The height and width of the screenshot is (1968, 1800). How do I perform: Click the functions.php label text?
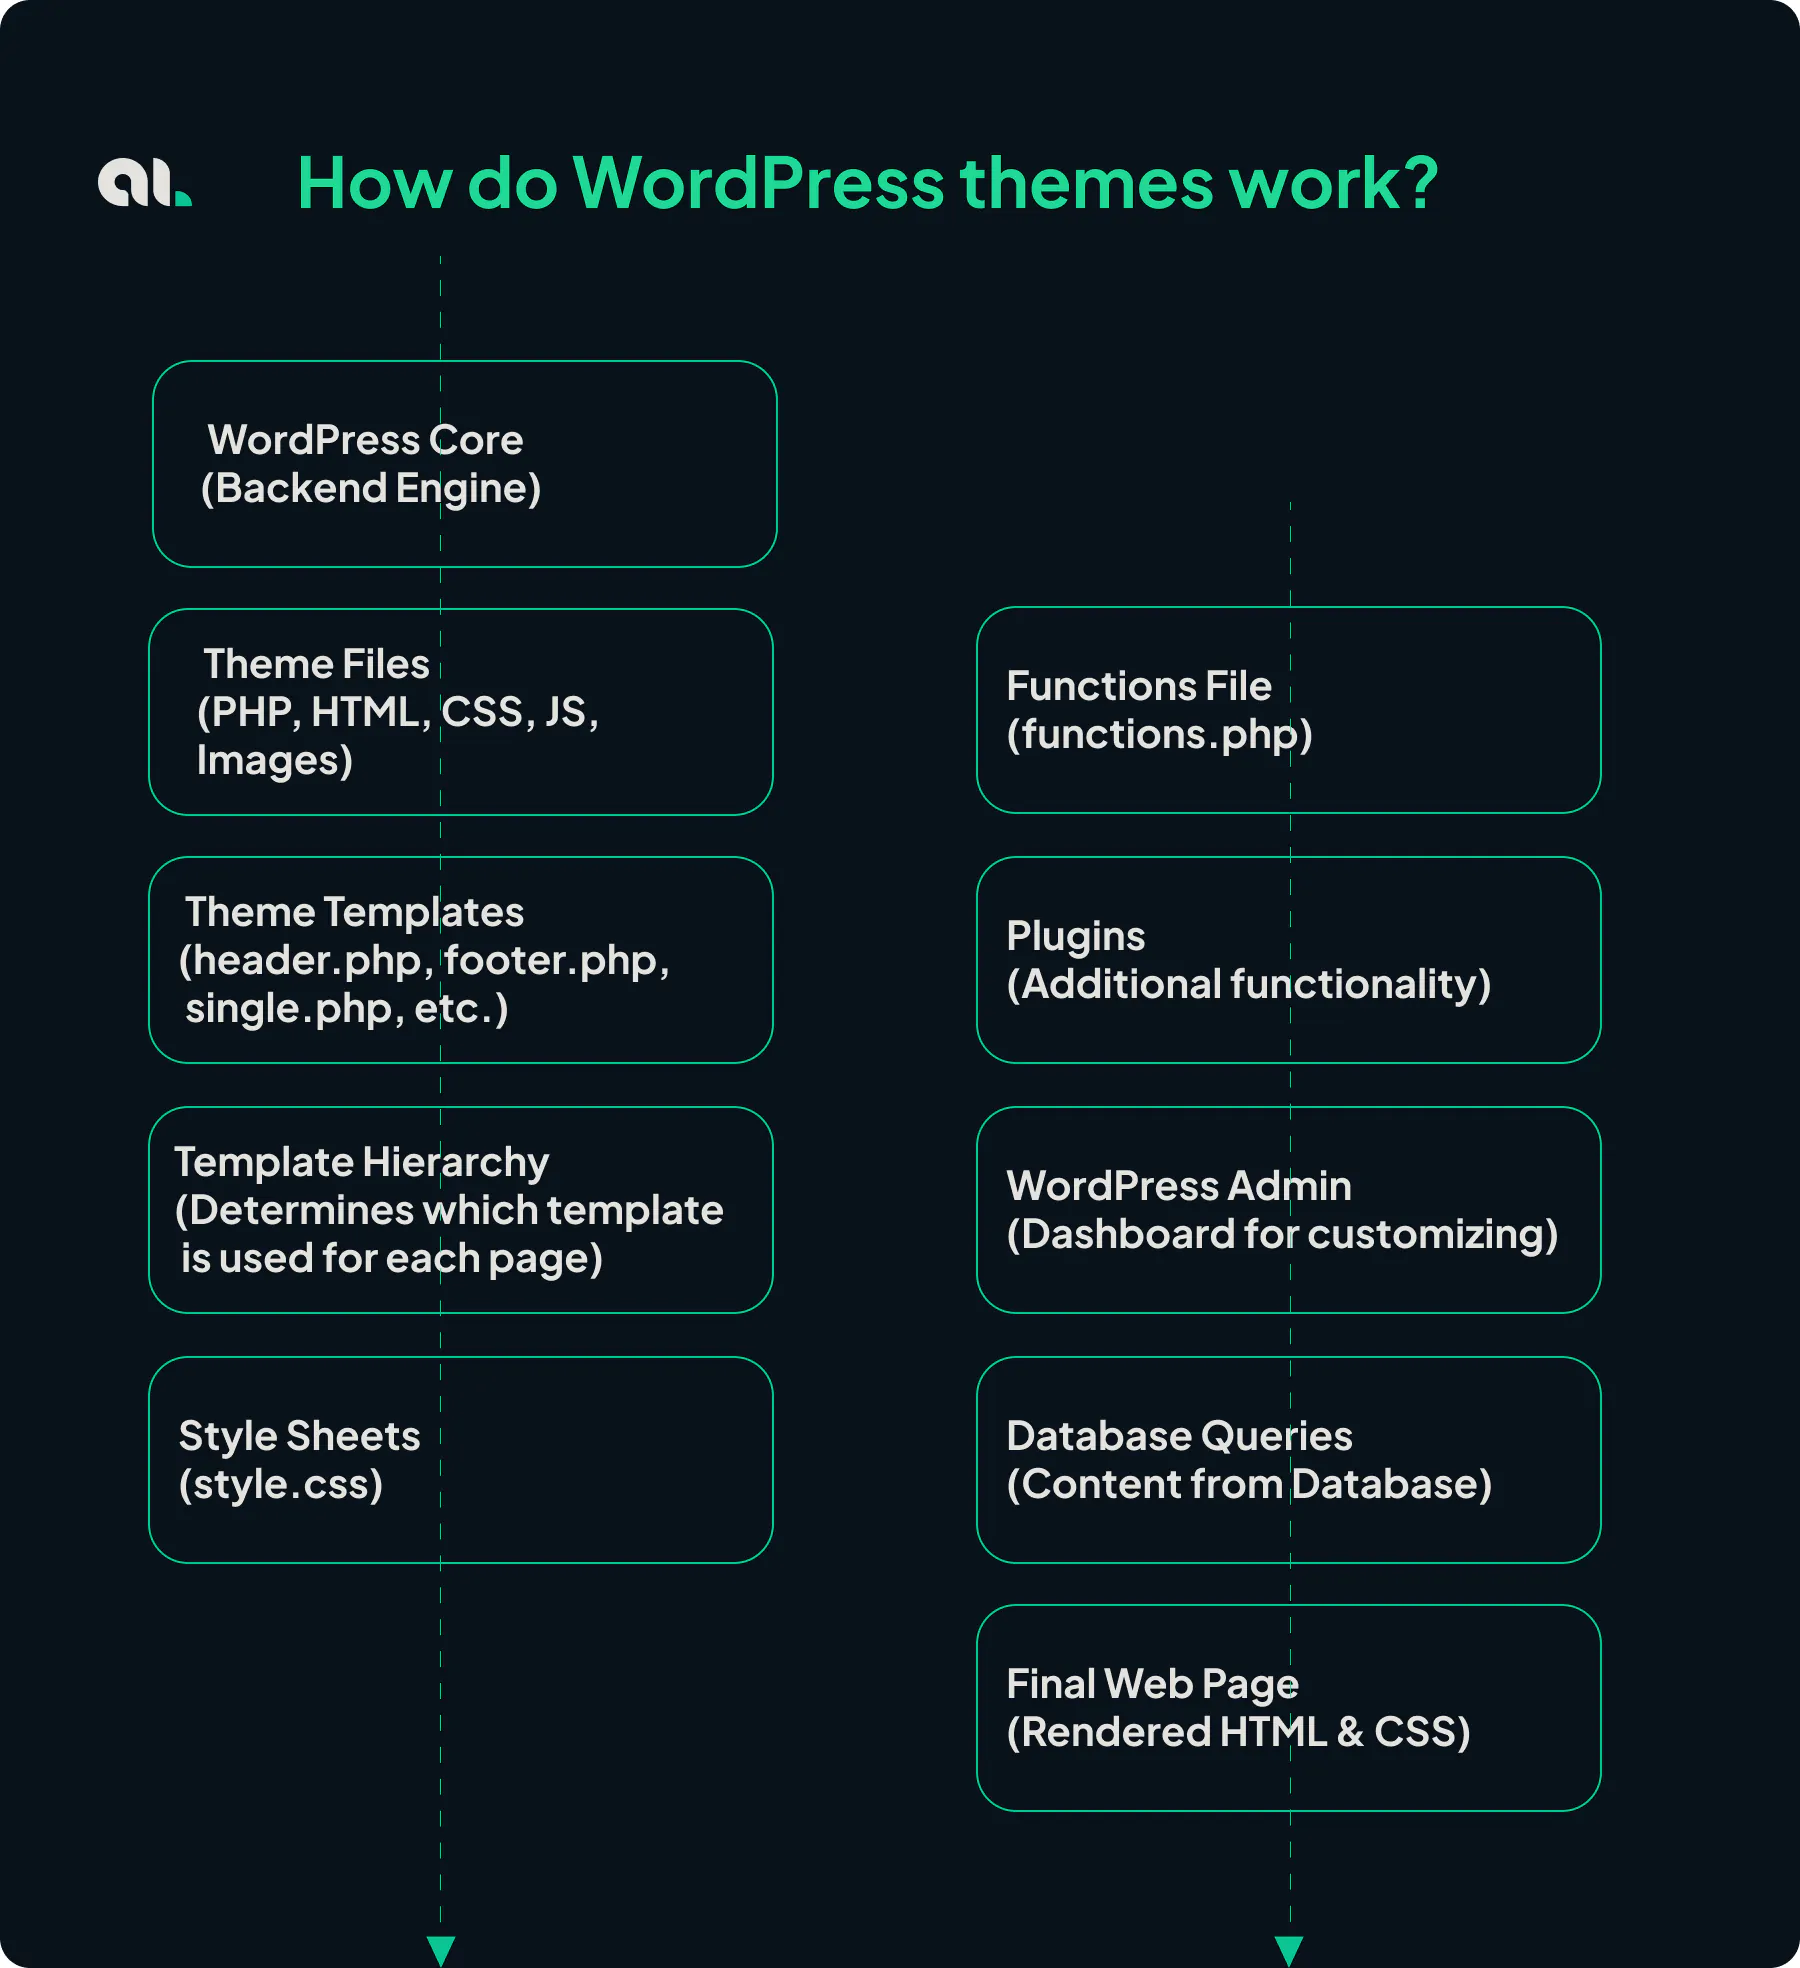click(1159, 734)
